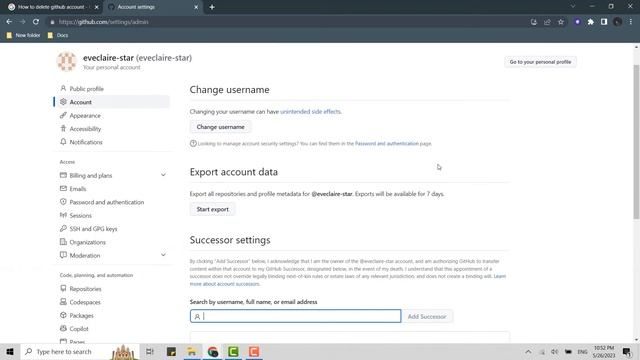Click the Change username button

point(220,127)
